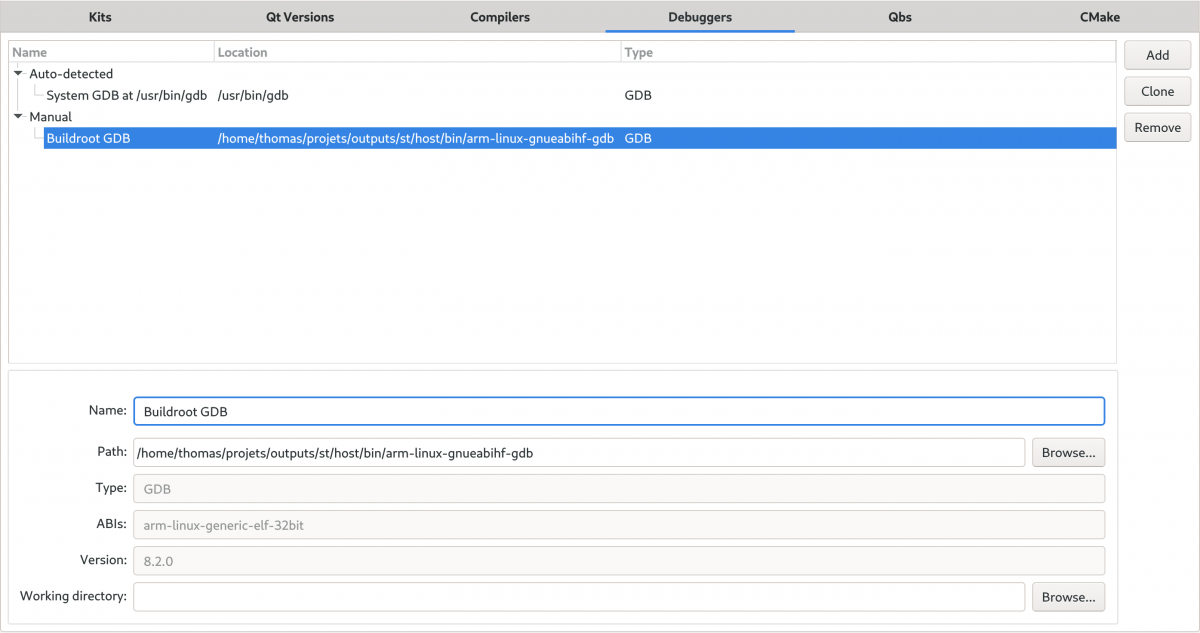Browse for the debugger Path
This screenshot has height=633, width=1200.
(x=1068, y=452)
